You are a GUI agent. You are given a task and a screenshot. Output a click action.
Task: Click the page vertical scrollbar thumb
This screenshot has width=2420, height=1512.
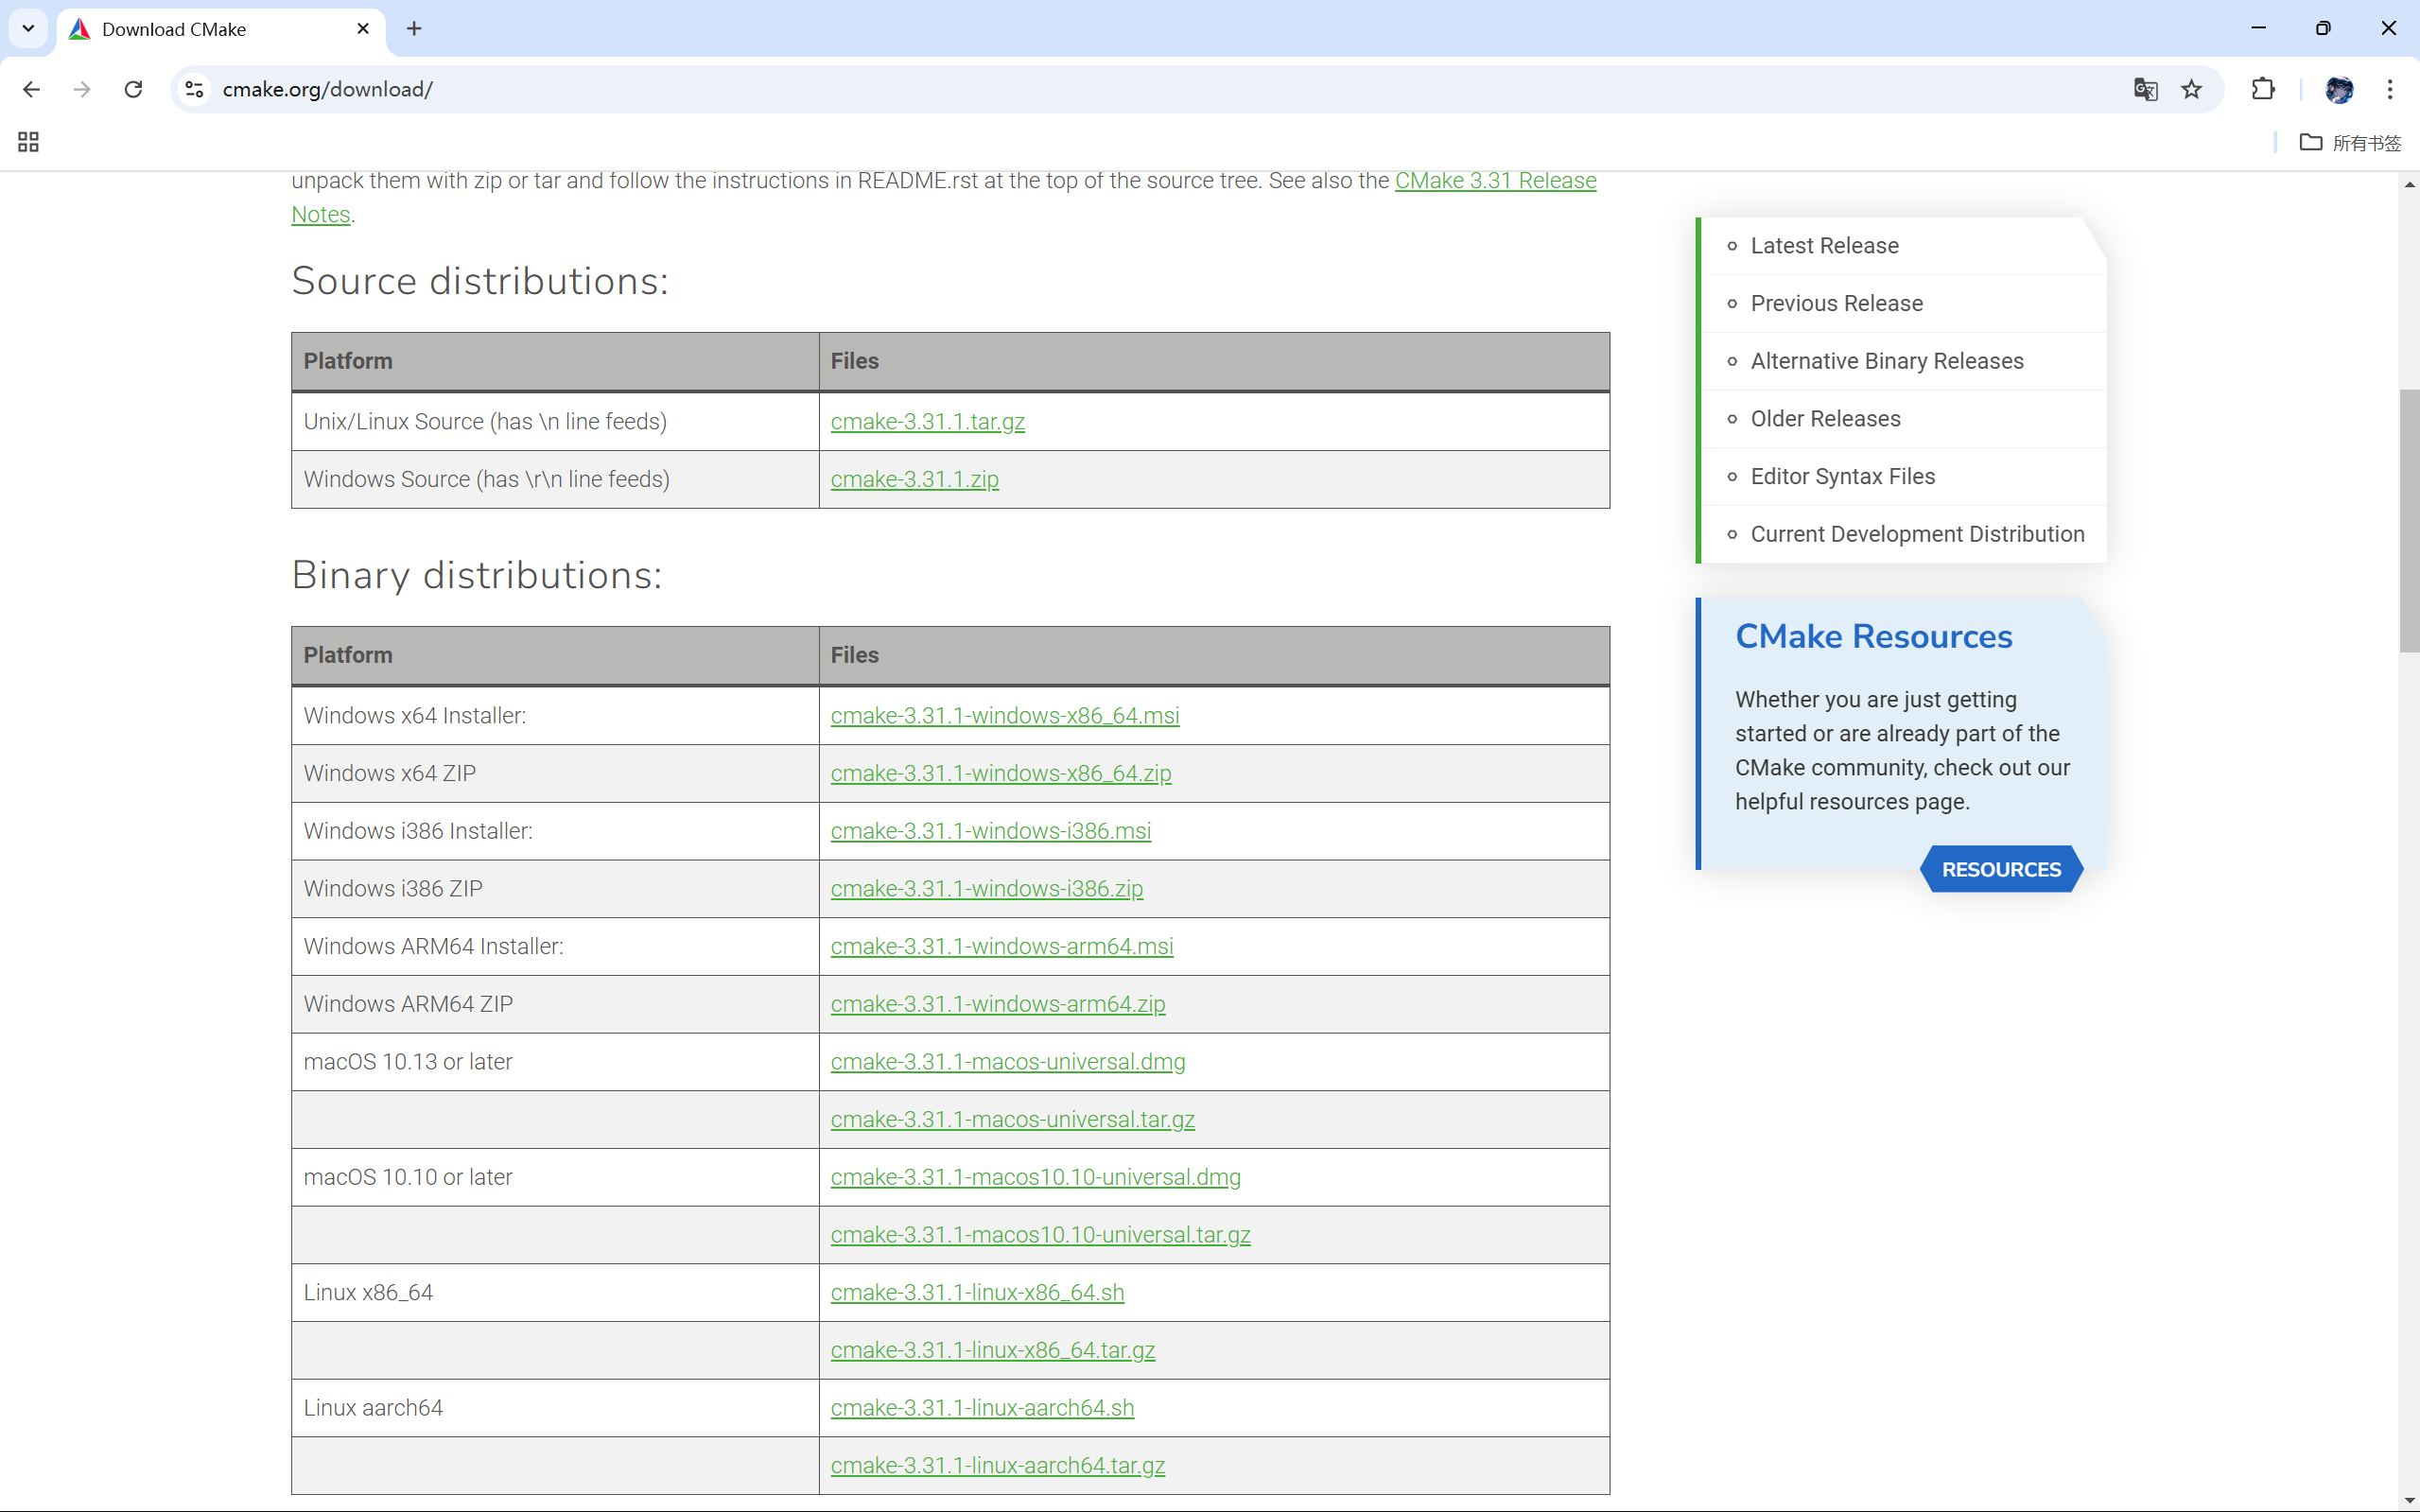(2409, 520)
